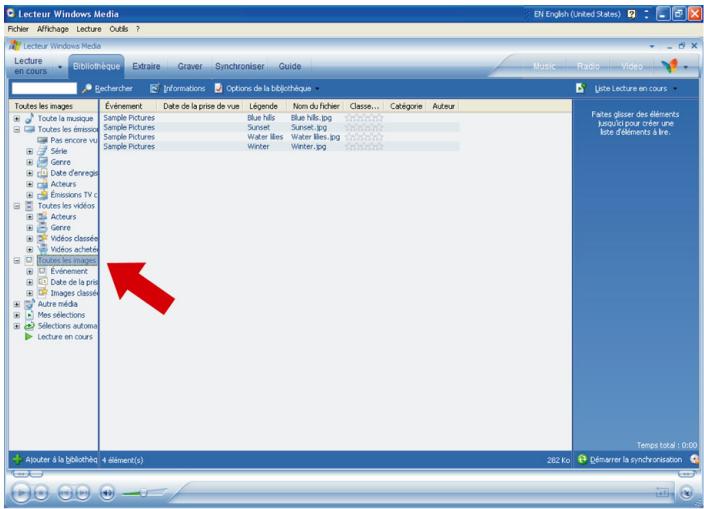Set star rating for Sunset.jpg row
The width and height of the screenshot is (704, 509).
click(364, 127)
